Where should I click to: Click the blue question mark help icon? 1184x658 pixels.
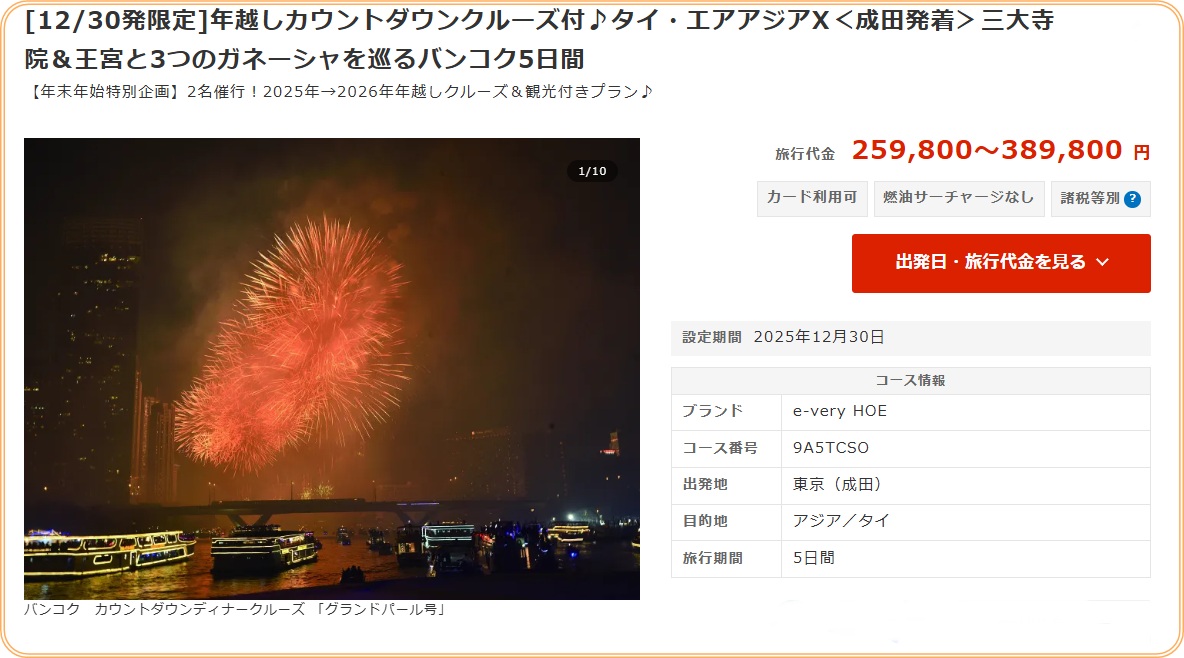point(1132,199)
